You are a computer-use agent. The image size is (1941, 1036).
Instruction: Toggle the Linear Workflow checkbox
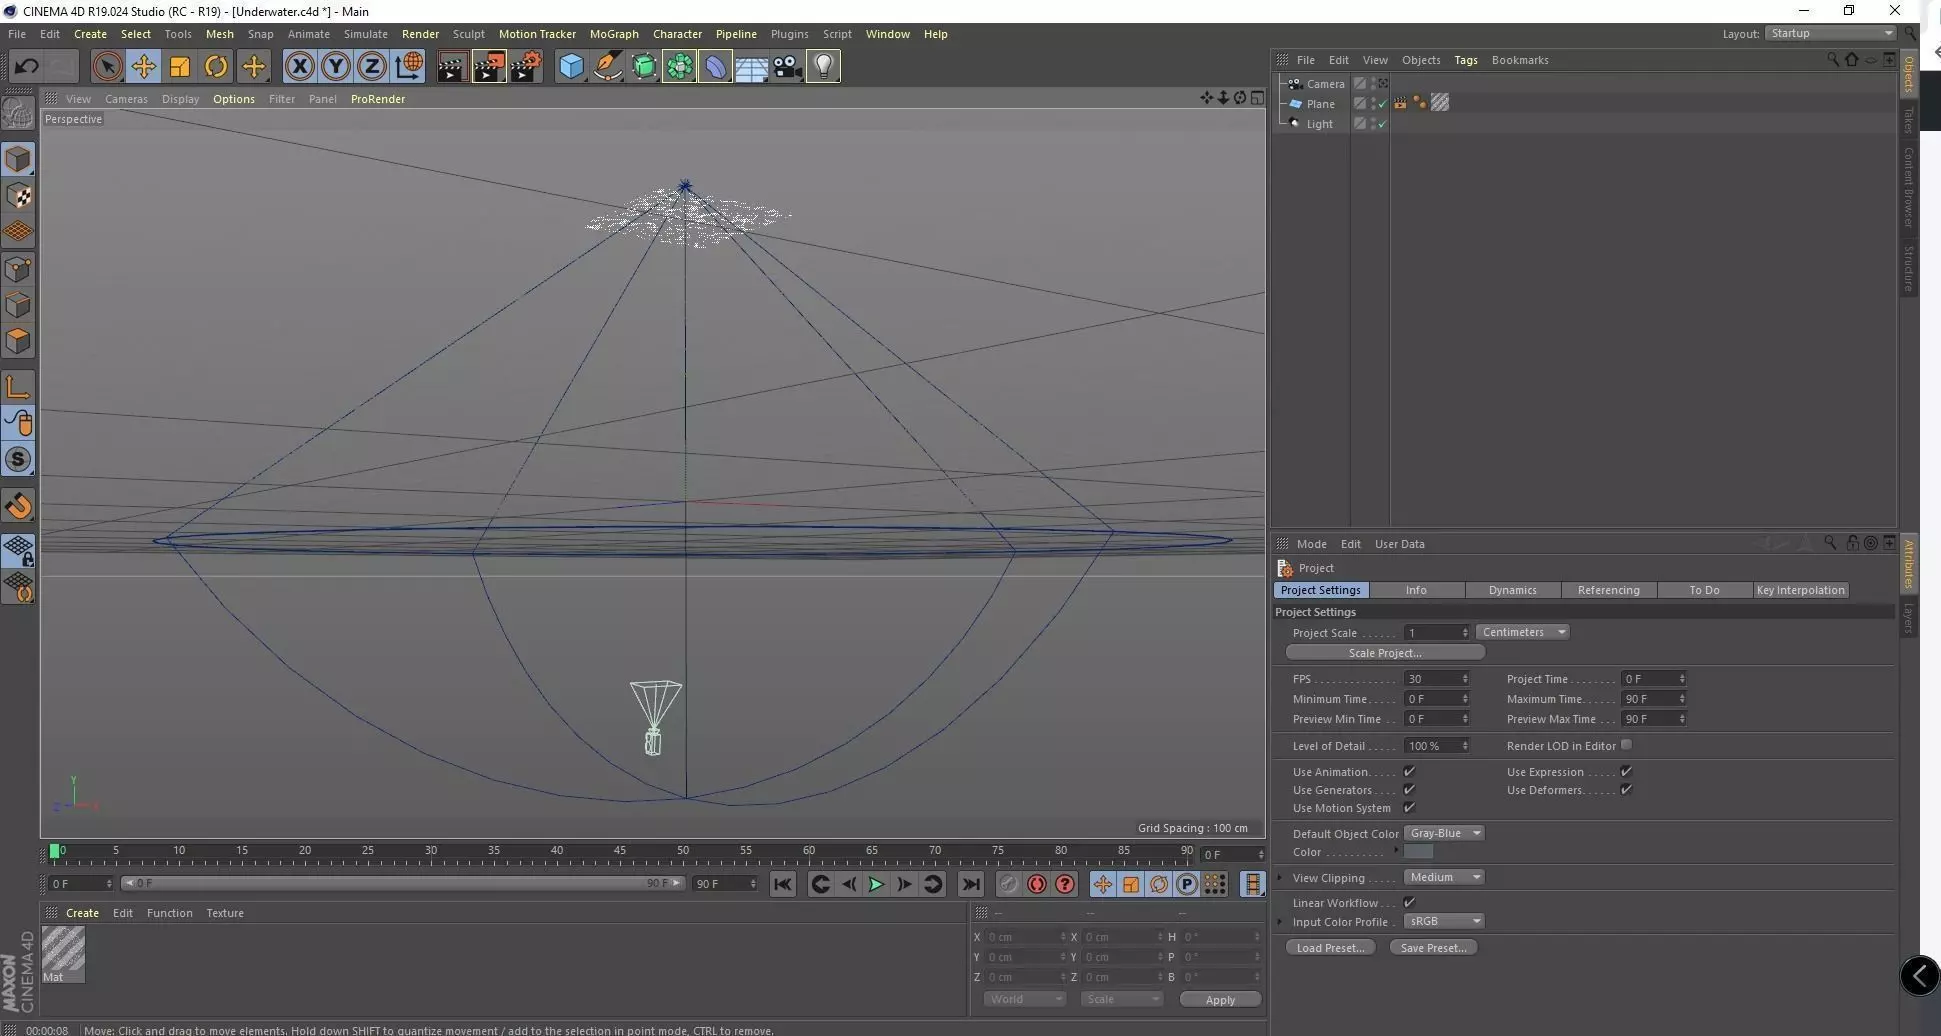tap(1409, 902)
